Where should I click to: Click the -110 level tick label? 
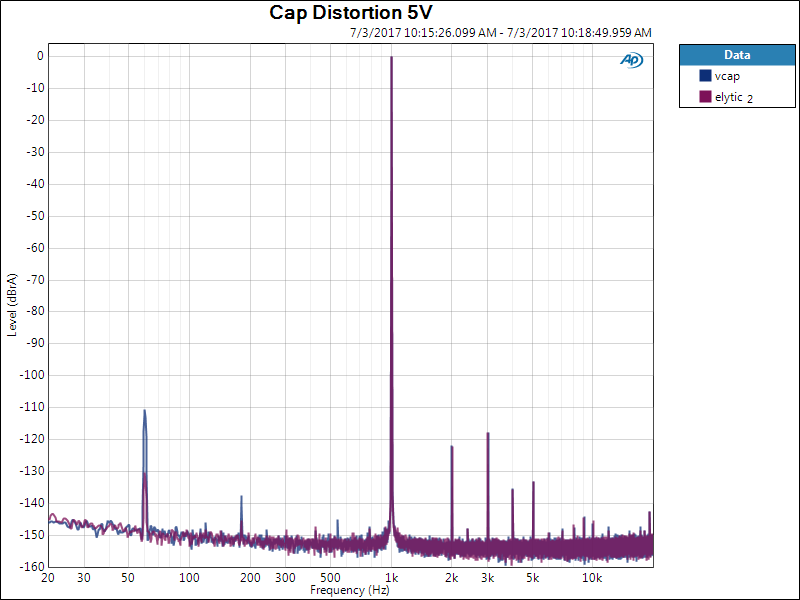click(32, 407)
